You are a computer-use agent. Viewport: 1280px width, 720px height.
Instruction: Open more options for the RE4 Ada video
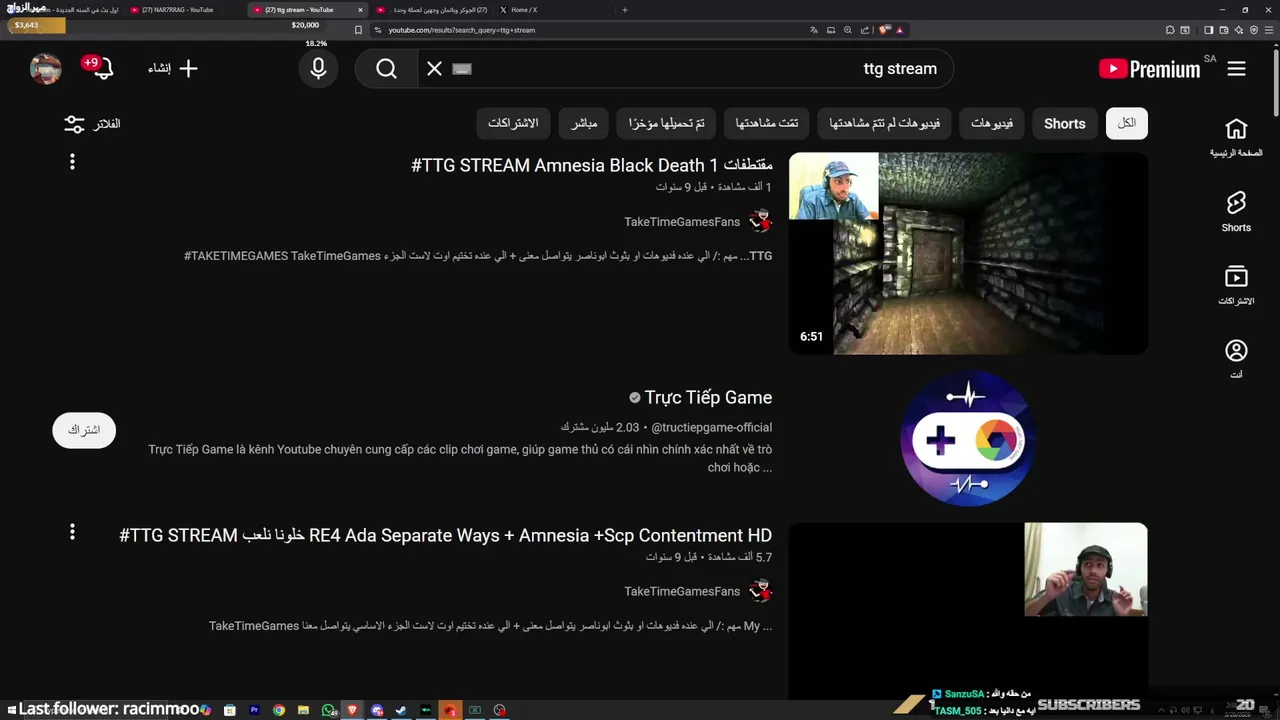point(72,532)
